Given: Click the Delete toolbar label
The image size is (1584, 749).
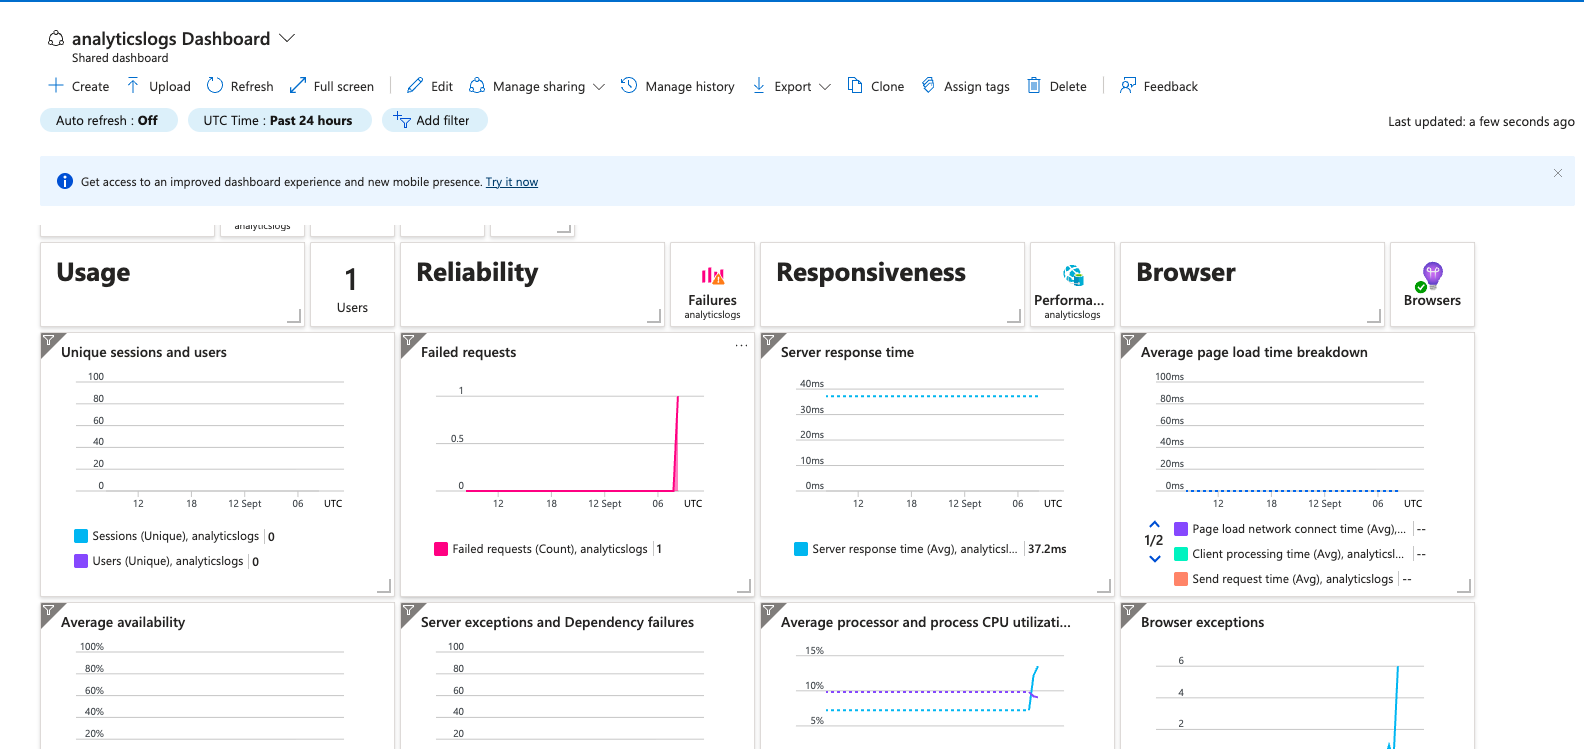Looking at the screenshot, I should point(1068,87).
